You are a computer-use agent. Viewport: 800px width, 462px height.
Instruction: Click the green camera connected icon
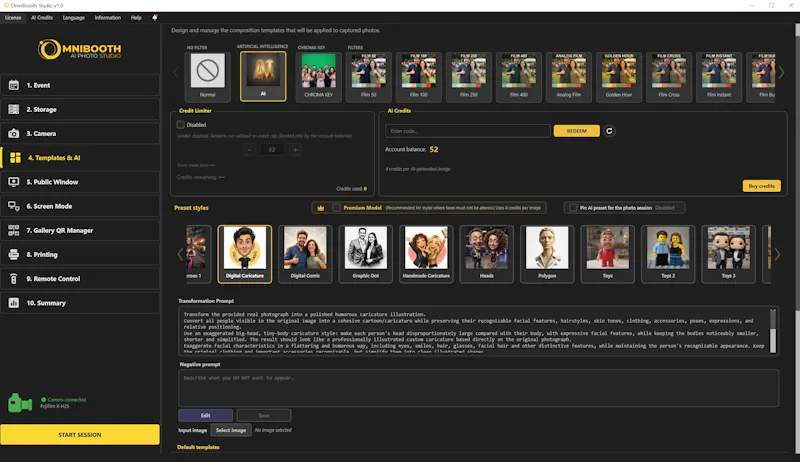20,403
